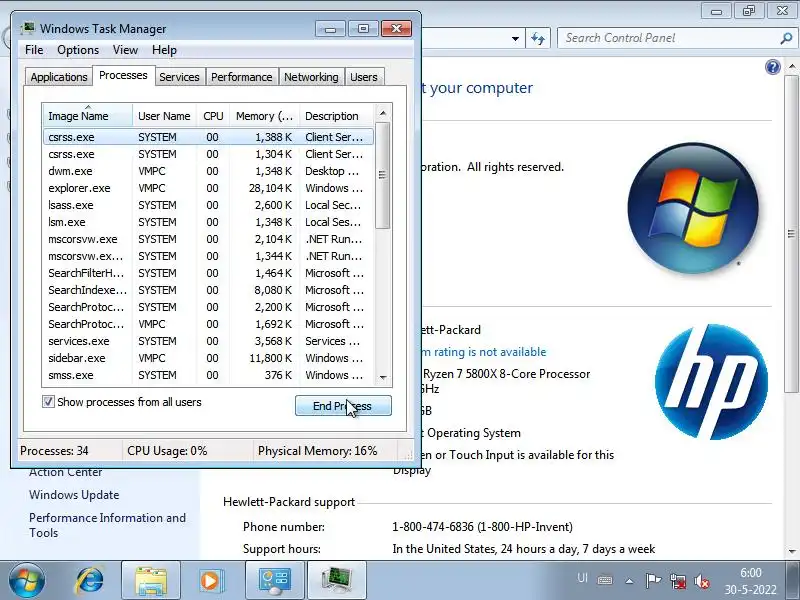Show hidden tray icons arrow
Viewport: 800px width, 600px height.
[630, 581]
